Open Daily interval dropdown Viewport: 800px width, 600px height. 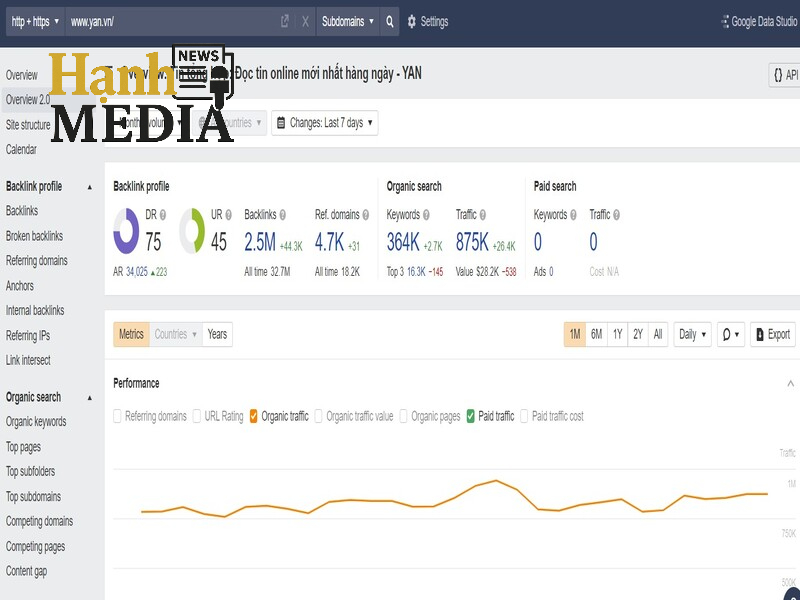[692, 335]
